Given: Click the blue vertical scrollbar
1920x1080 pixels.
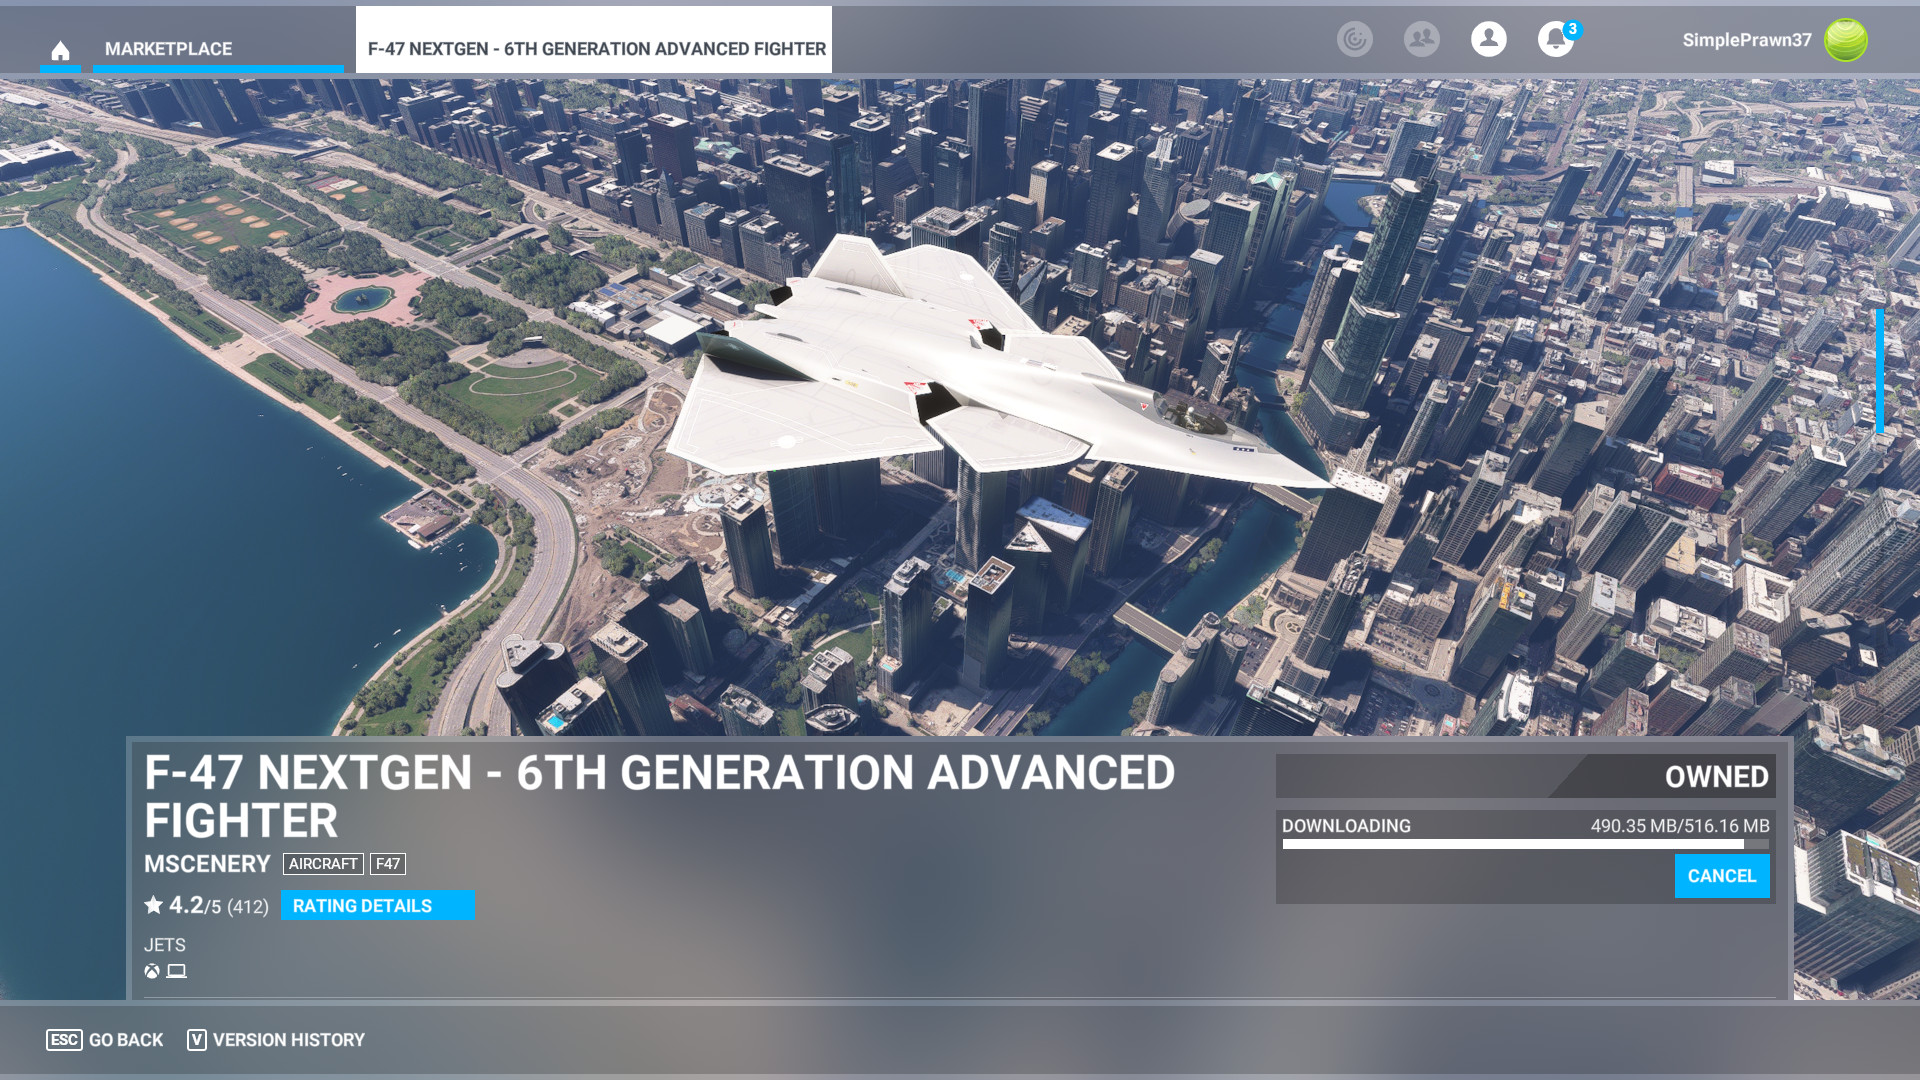Looking at the screenshot, I should 1879,371.
